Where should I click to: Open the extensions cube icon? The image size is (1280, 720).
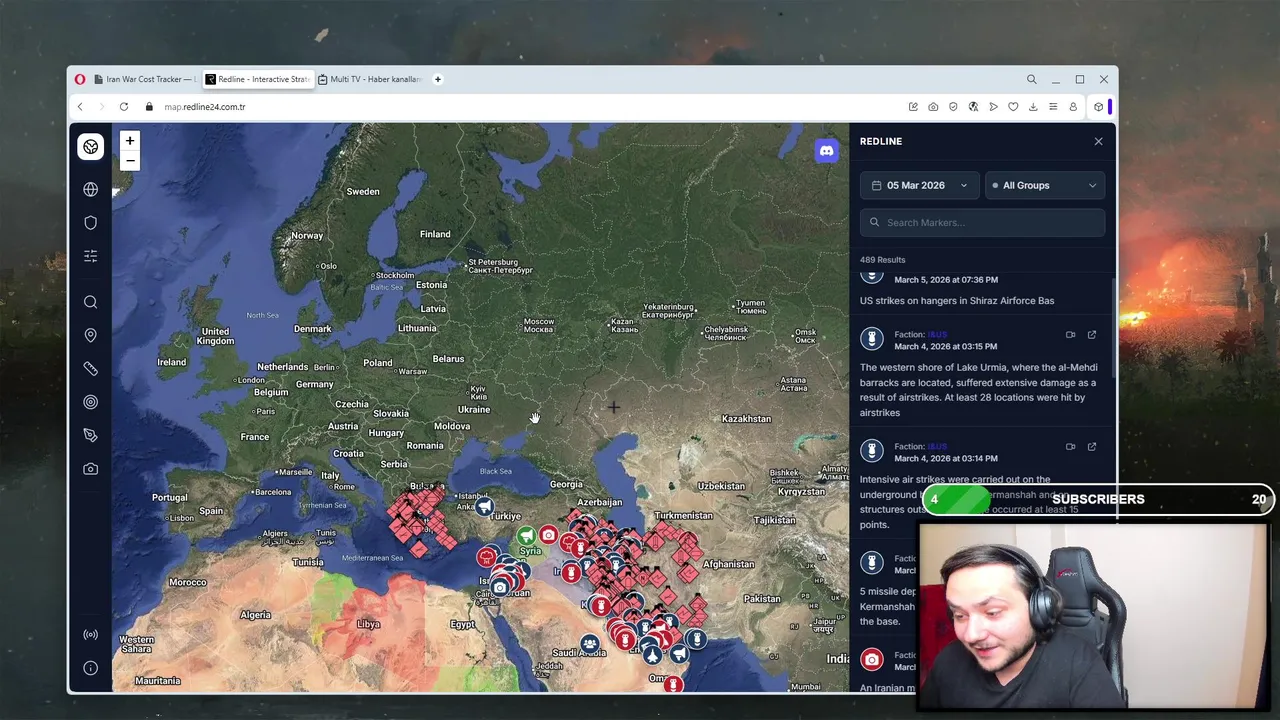click(1098, 107)
